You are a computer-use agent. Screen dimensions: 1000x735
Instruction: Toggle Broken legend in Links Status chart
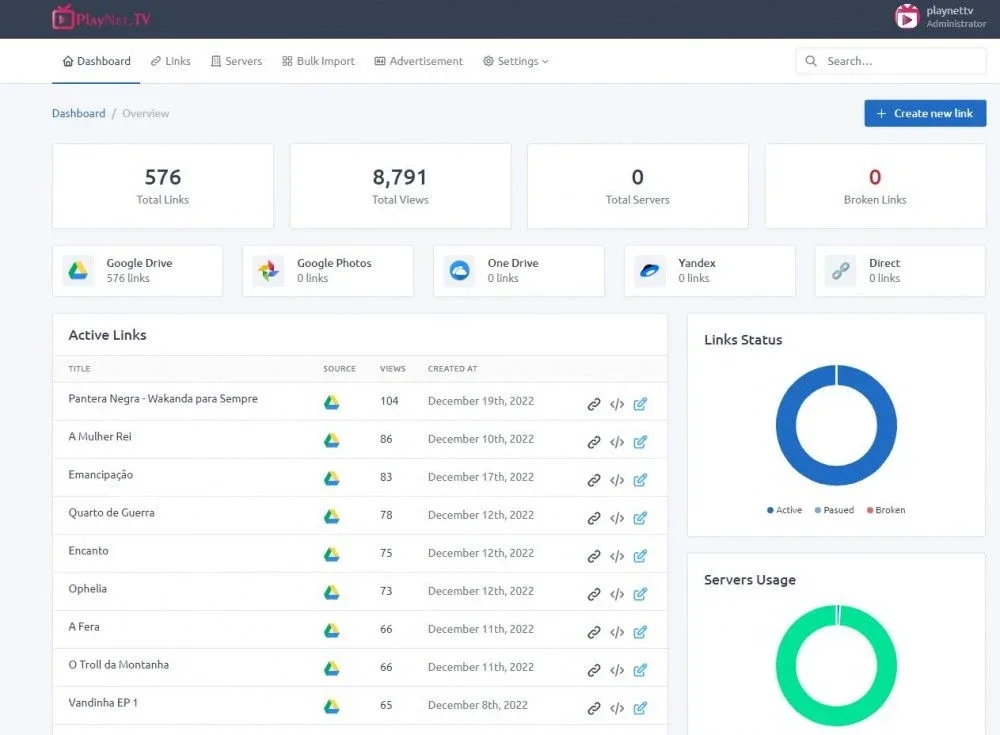coord(886,510)
